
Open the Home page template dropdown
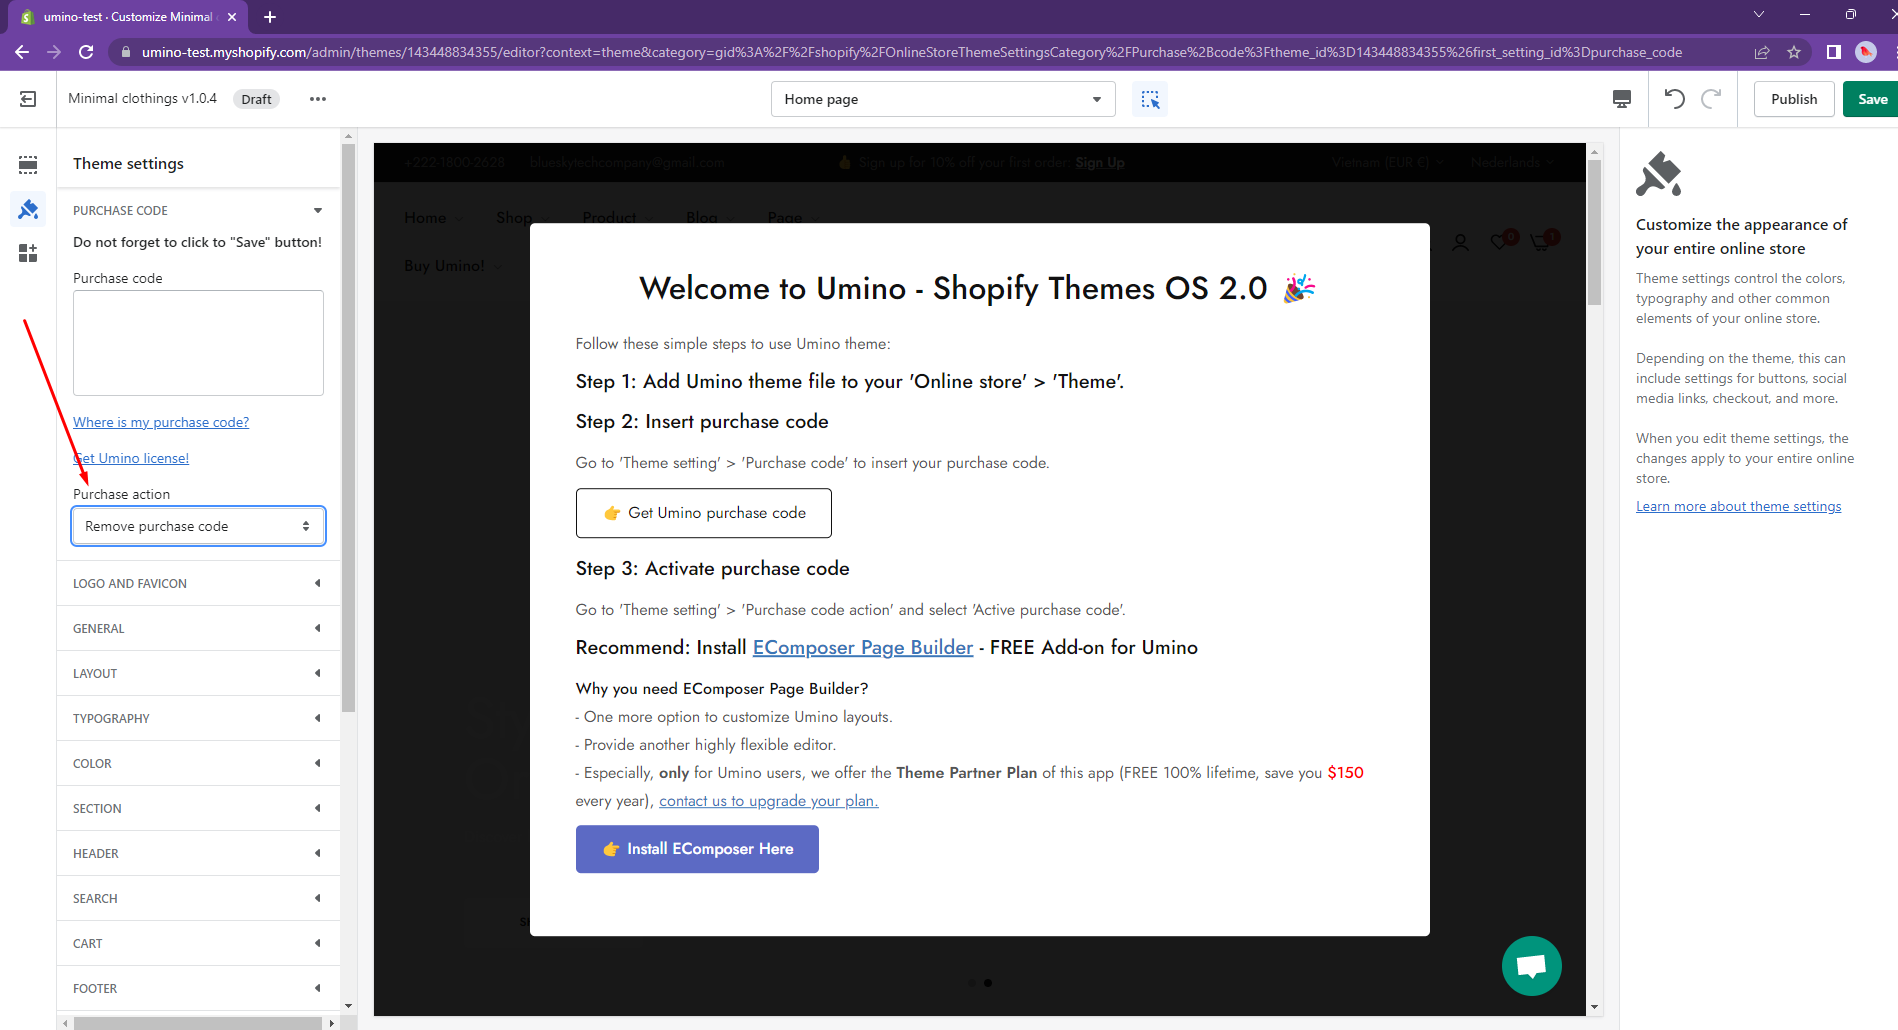pos(942,99)
